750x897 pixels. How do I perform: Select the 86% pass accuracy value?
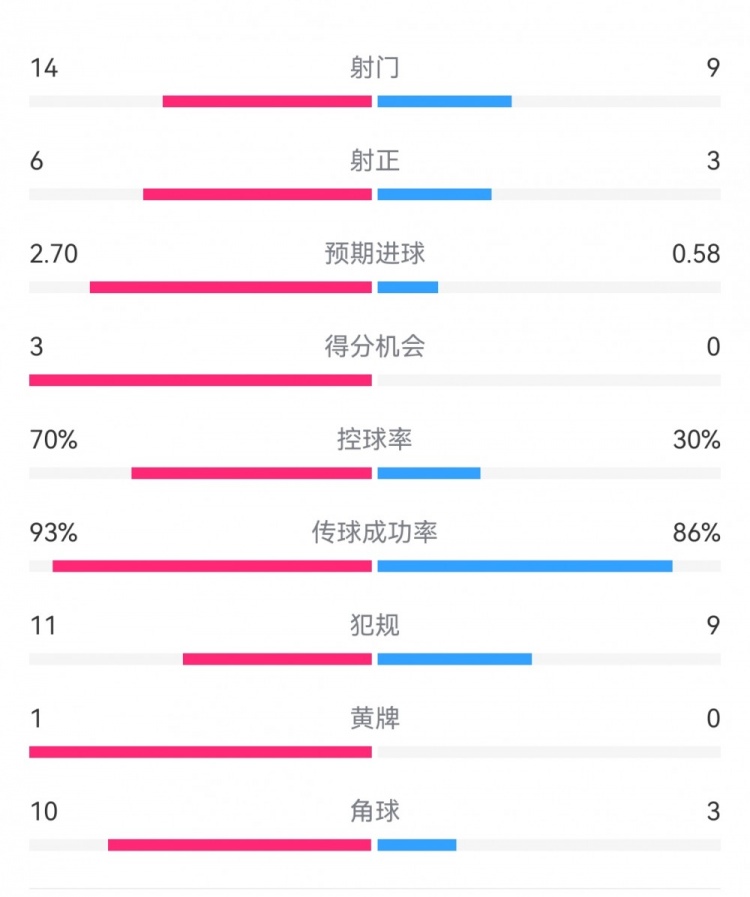tap(696, 533)
